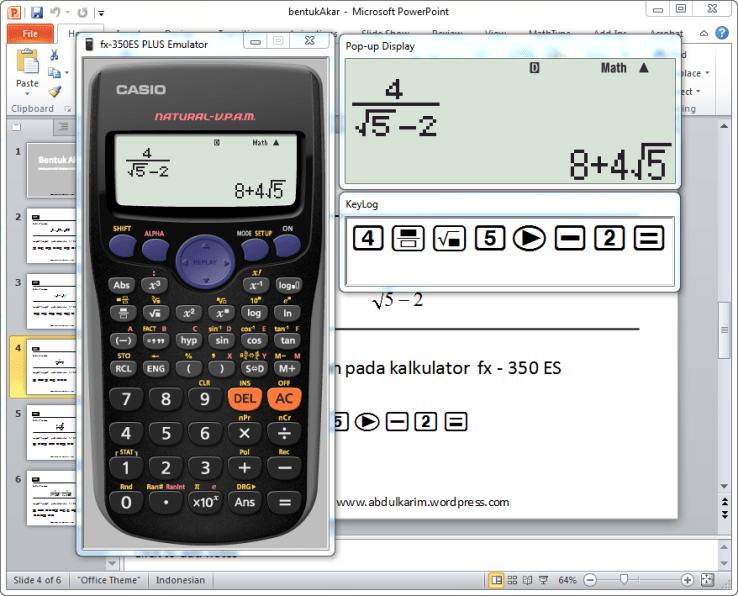Click the calculator MODE SETUP key
Screen dimensions: 738x596
point(255,250)
